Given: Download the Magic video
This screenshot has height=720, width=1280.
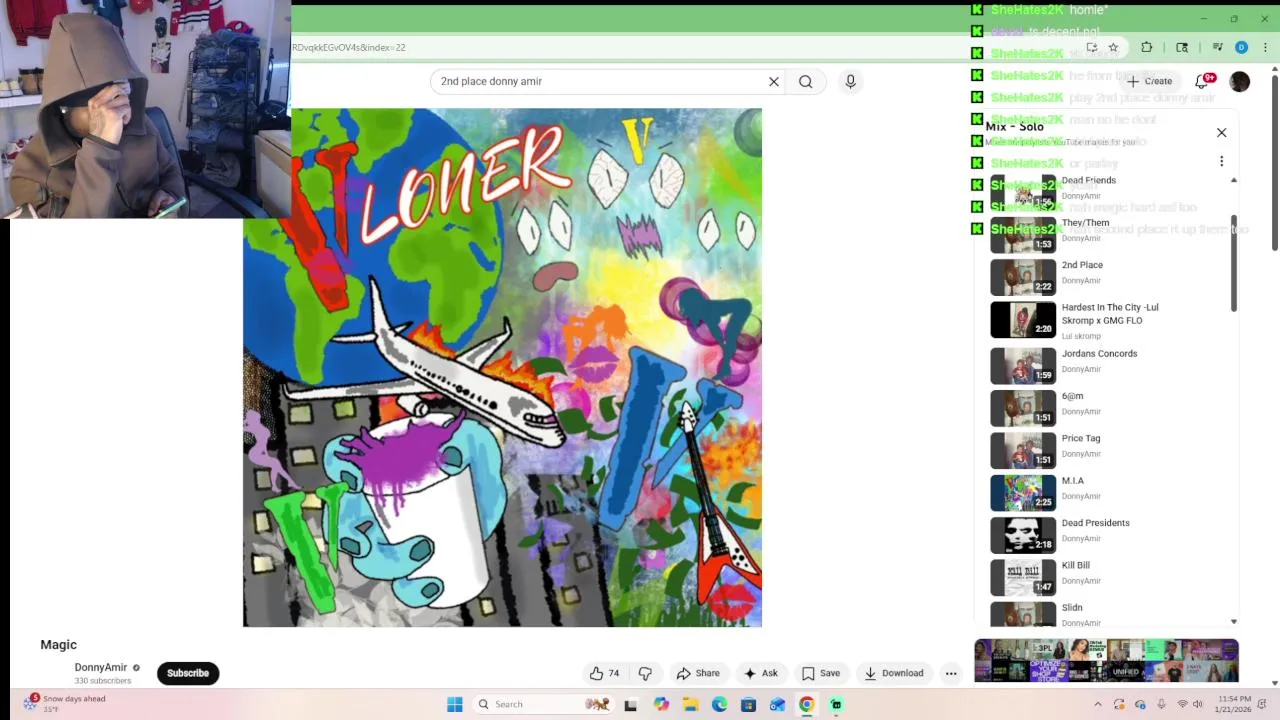Looking at the screenshot, I should (x=894, y=673).
